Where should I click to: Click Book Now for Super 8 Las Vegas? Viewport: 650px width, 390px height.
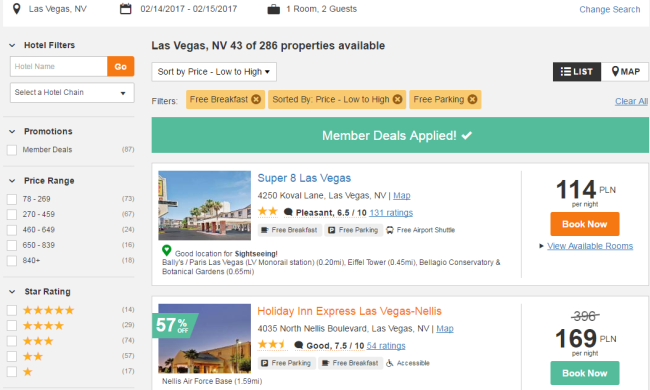585,224
